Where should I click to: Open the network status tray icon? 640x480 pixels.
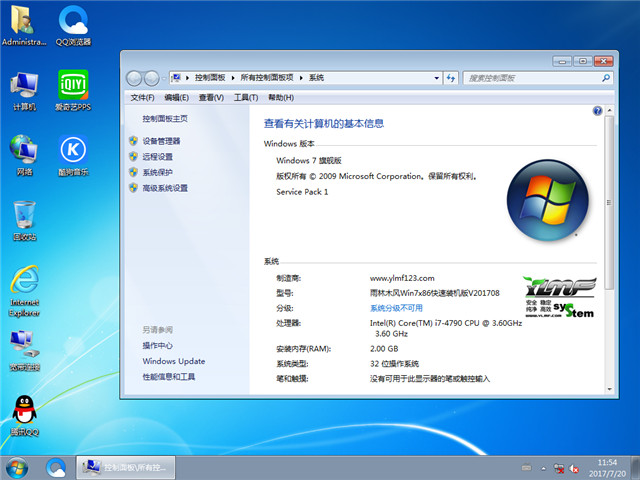click(x=559, y=468)
